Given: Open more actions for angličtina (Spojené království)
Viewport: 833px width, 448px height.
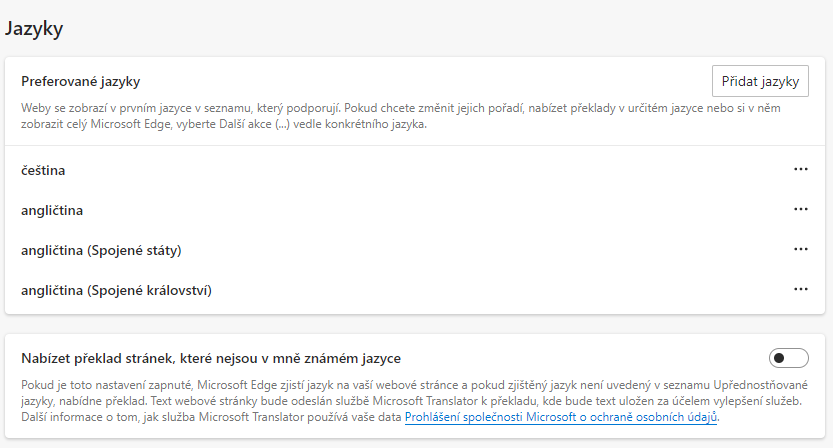Looking at the screenshot, I should [800, 289].
